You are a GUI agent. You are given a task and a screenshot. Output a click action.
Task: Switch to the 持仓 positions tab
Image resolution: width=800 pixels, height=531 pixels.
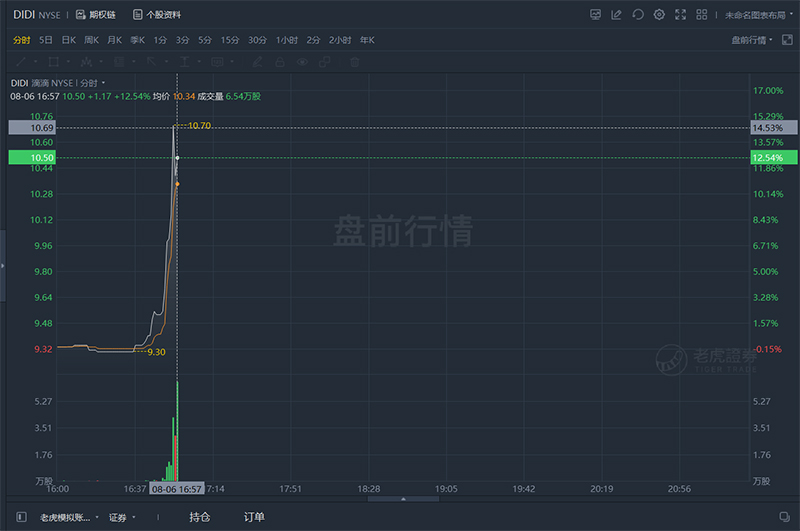(199, 517)
